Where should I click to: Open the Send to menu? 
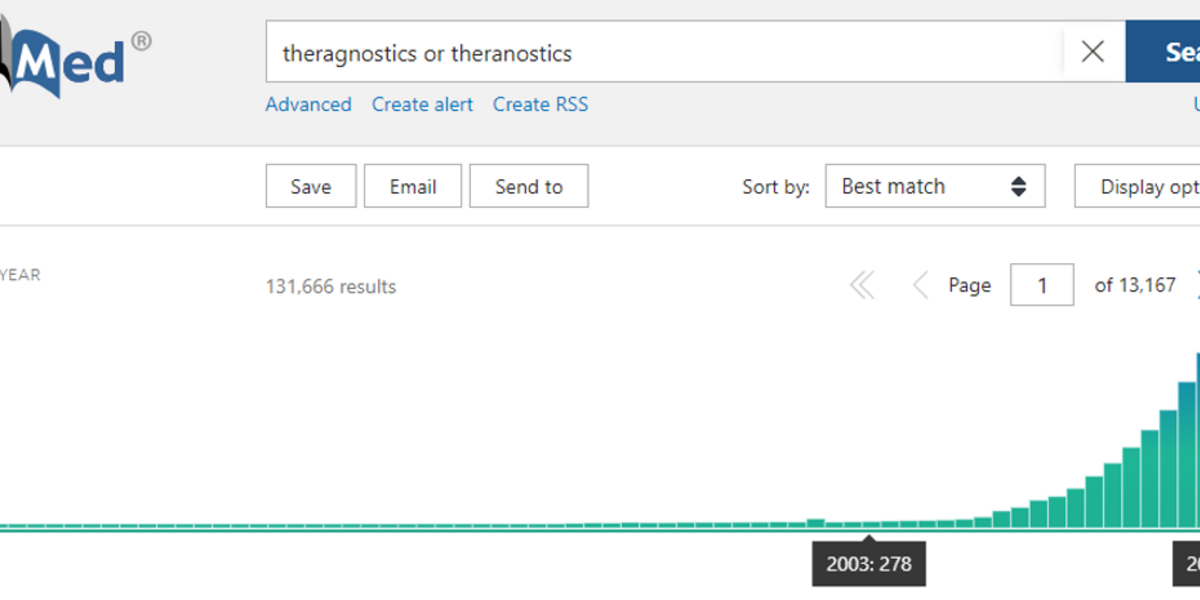pos(528,186)
